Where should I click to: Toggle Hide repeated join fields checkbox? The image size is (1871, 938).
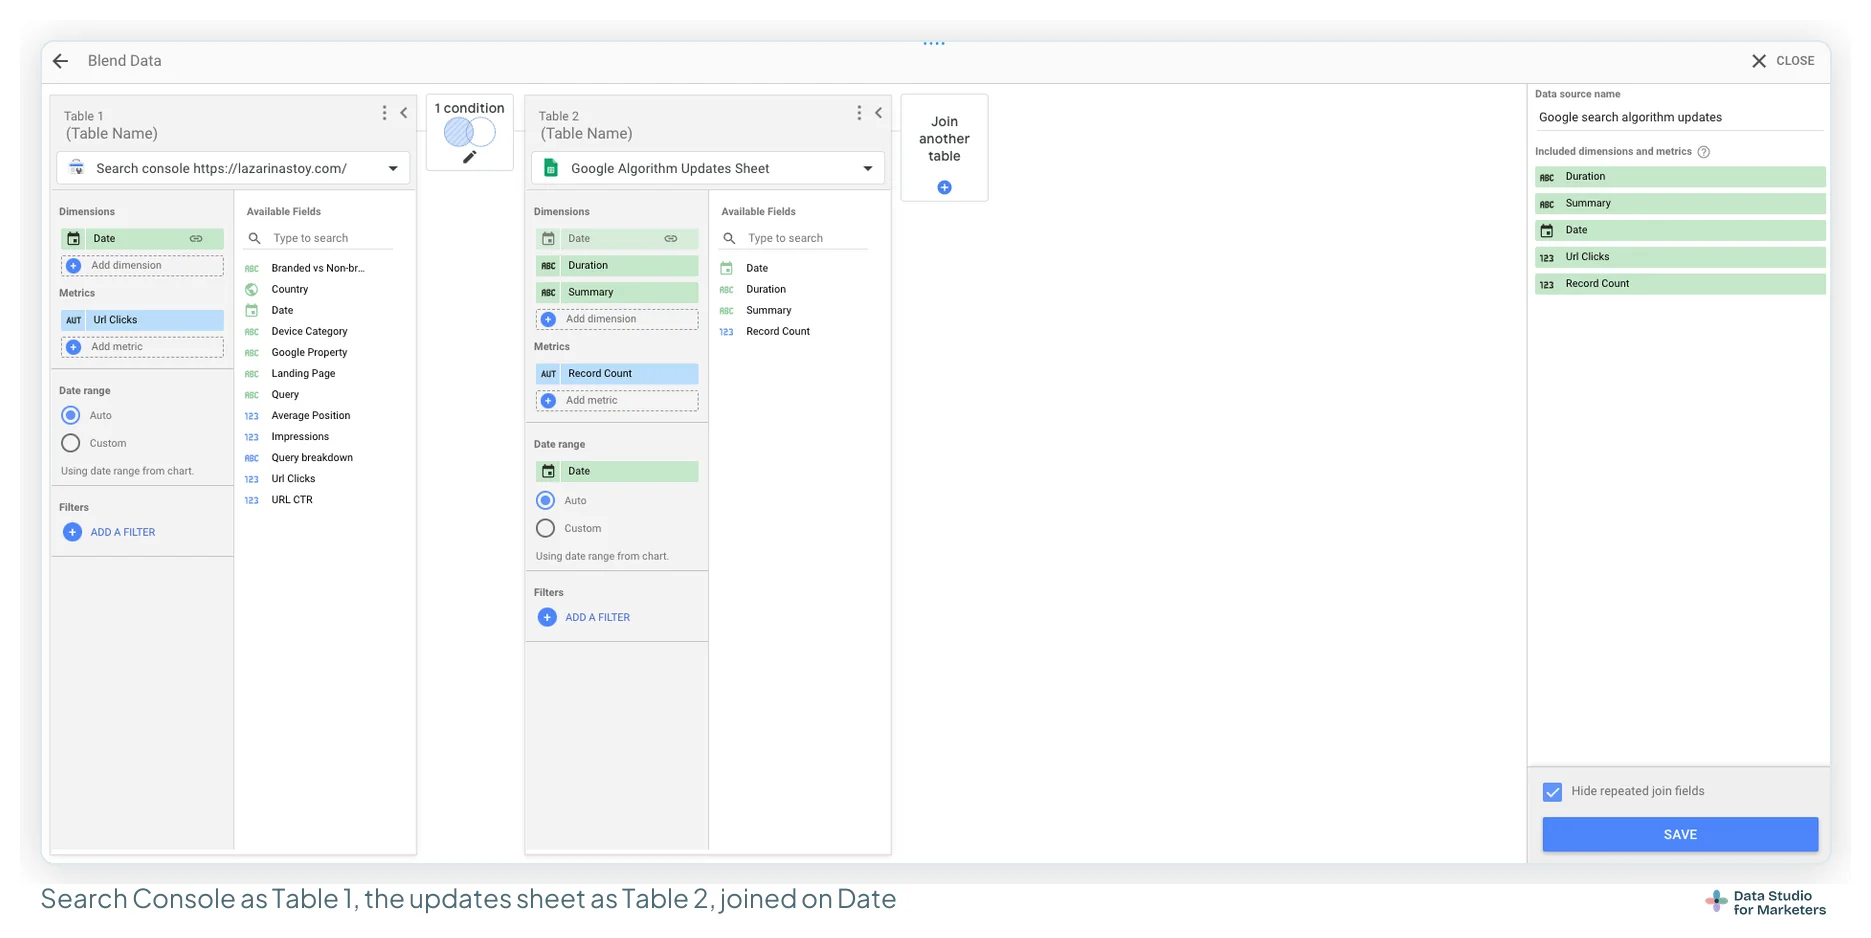point(1552,792)
